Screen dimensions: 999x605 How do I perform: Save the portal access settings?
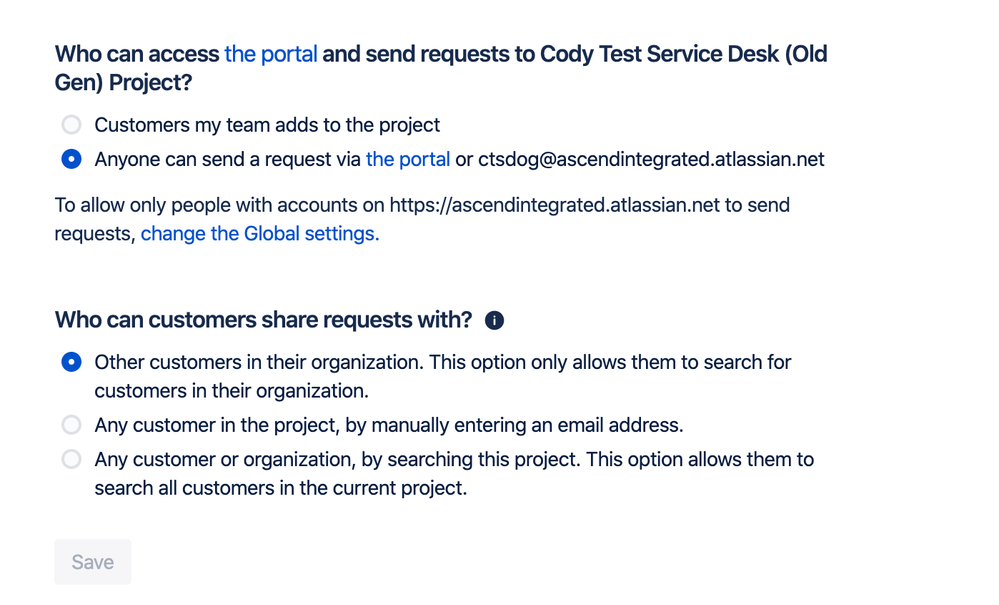pos(92,561)
